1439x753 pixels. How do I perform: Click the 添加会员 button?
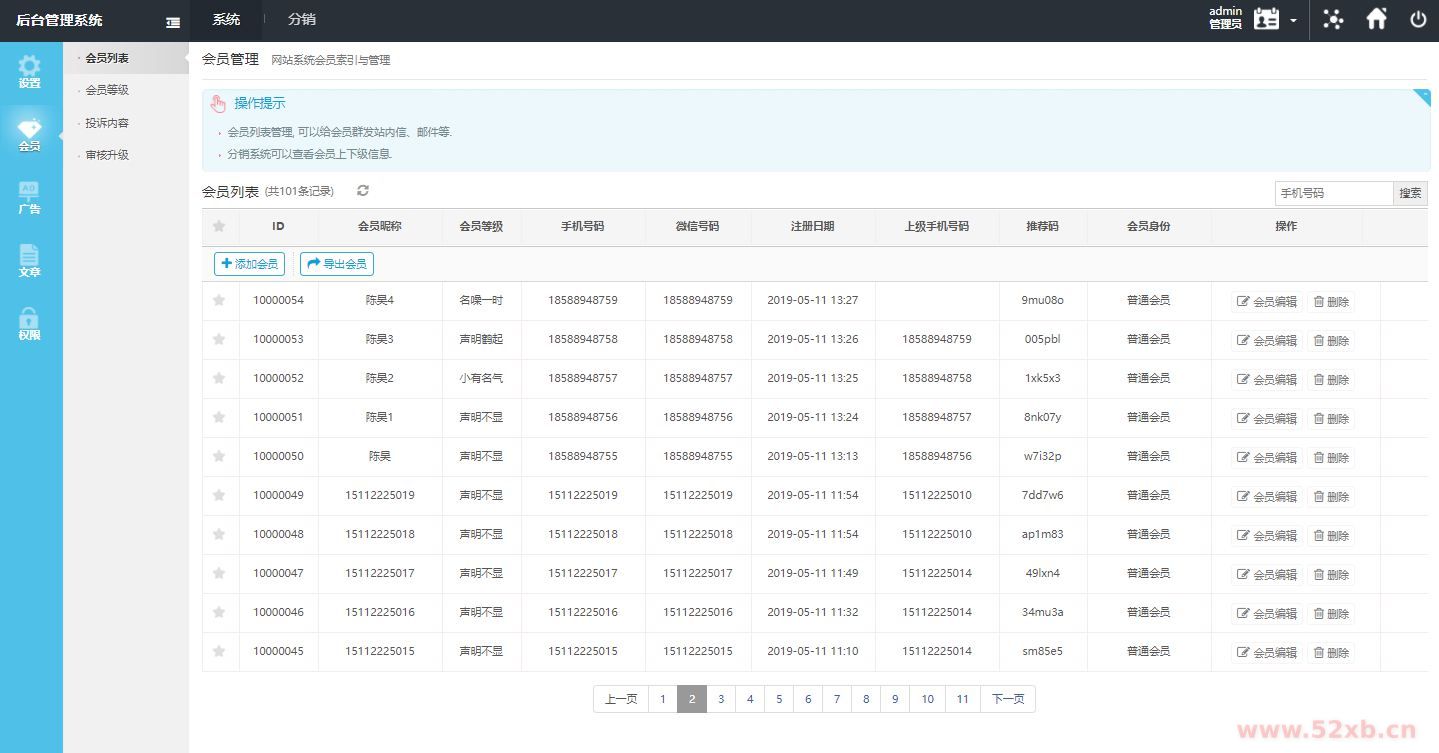tap(249, 264)
